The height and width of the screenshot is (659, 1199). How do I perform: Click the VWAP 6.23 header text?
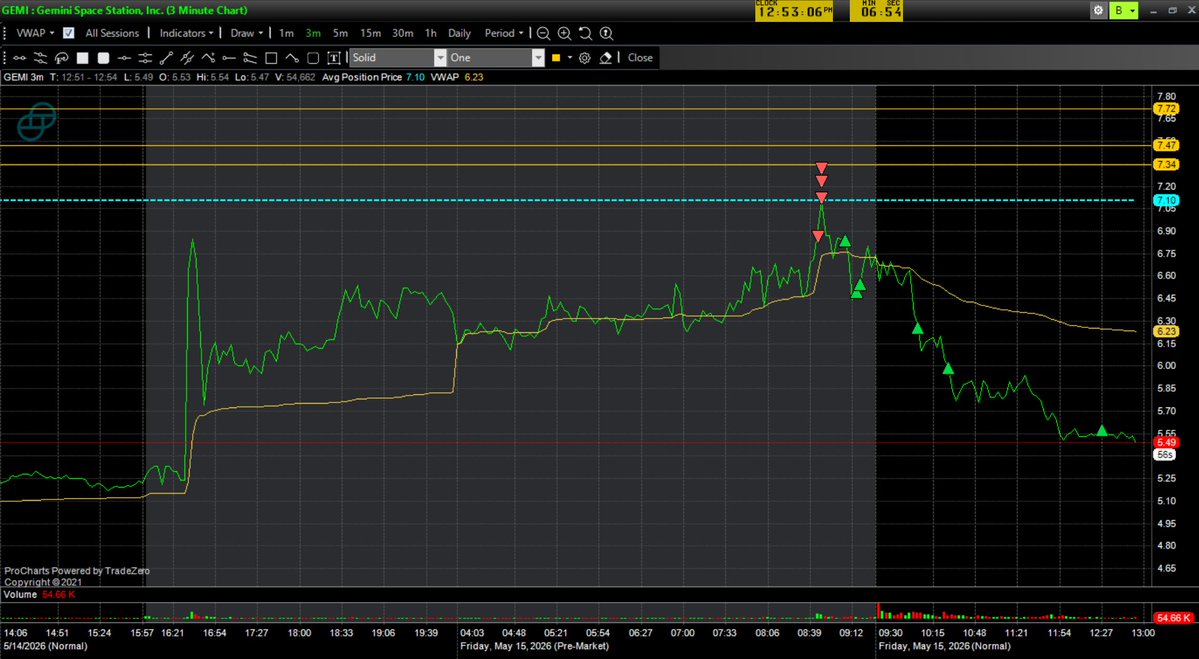coord(457,77)
